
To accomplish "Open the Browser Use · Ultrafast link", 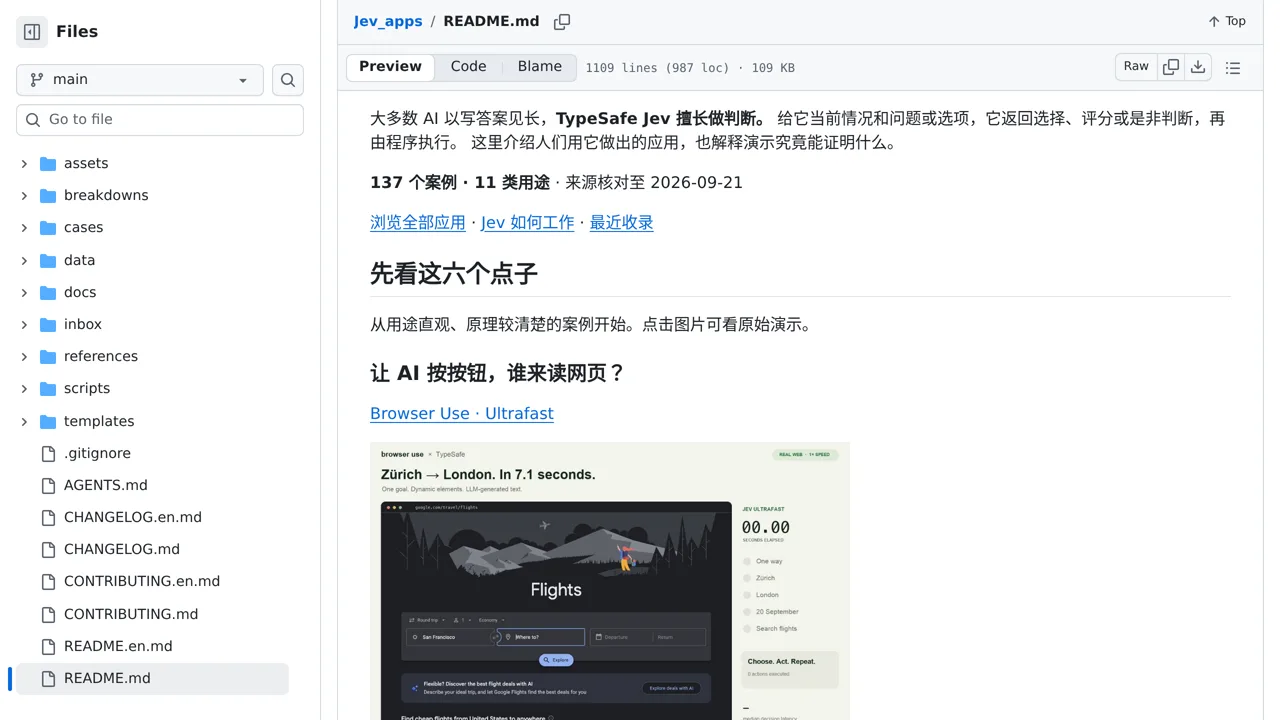I will [462, 413].
